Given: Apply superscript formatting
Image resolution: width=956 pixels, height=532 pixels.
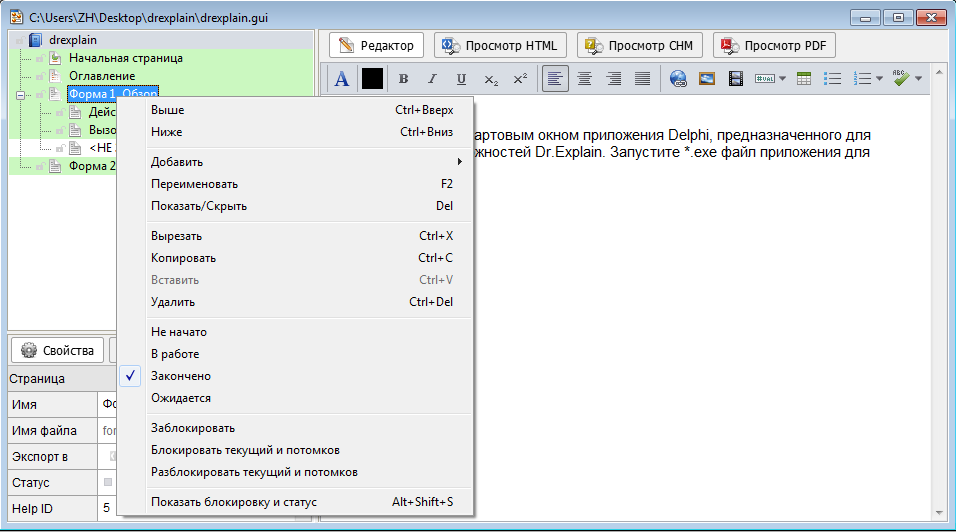Looking at the screenshot, I should (520, 79).
